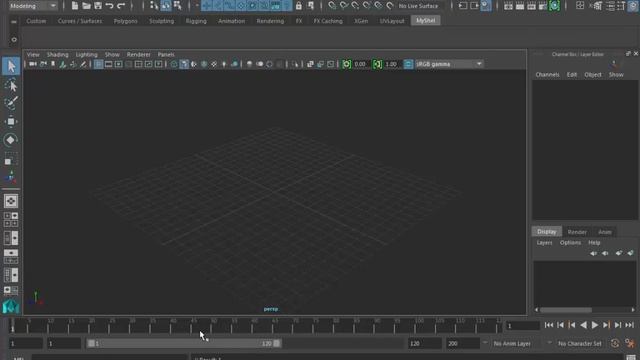The height and width of the screenshot is (360, 640).
Task: Activate the Scale tool
Action: click(11, 160)
